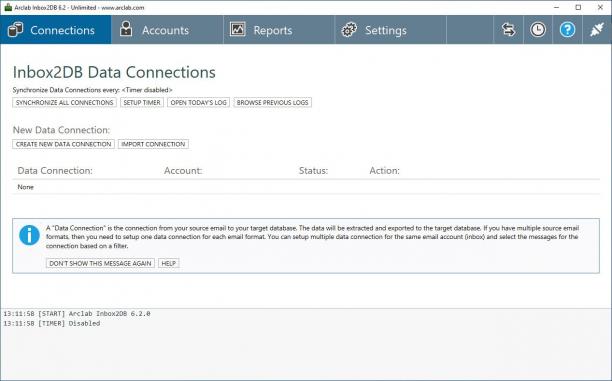This screenshot has width=612, height=381.
Task: Open the Reports tab
Action: 279,30
